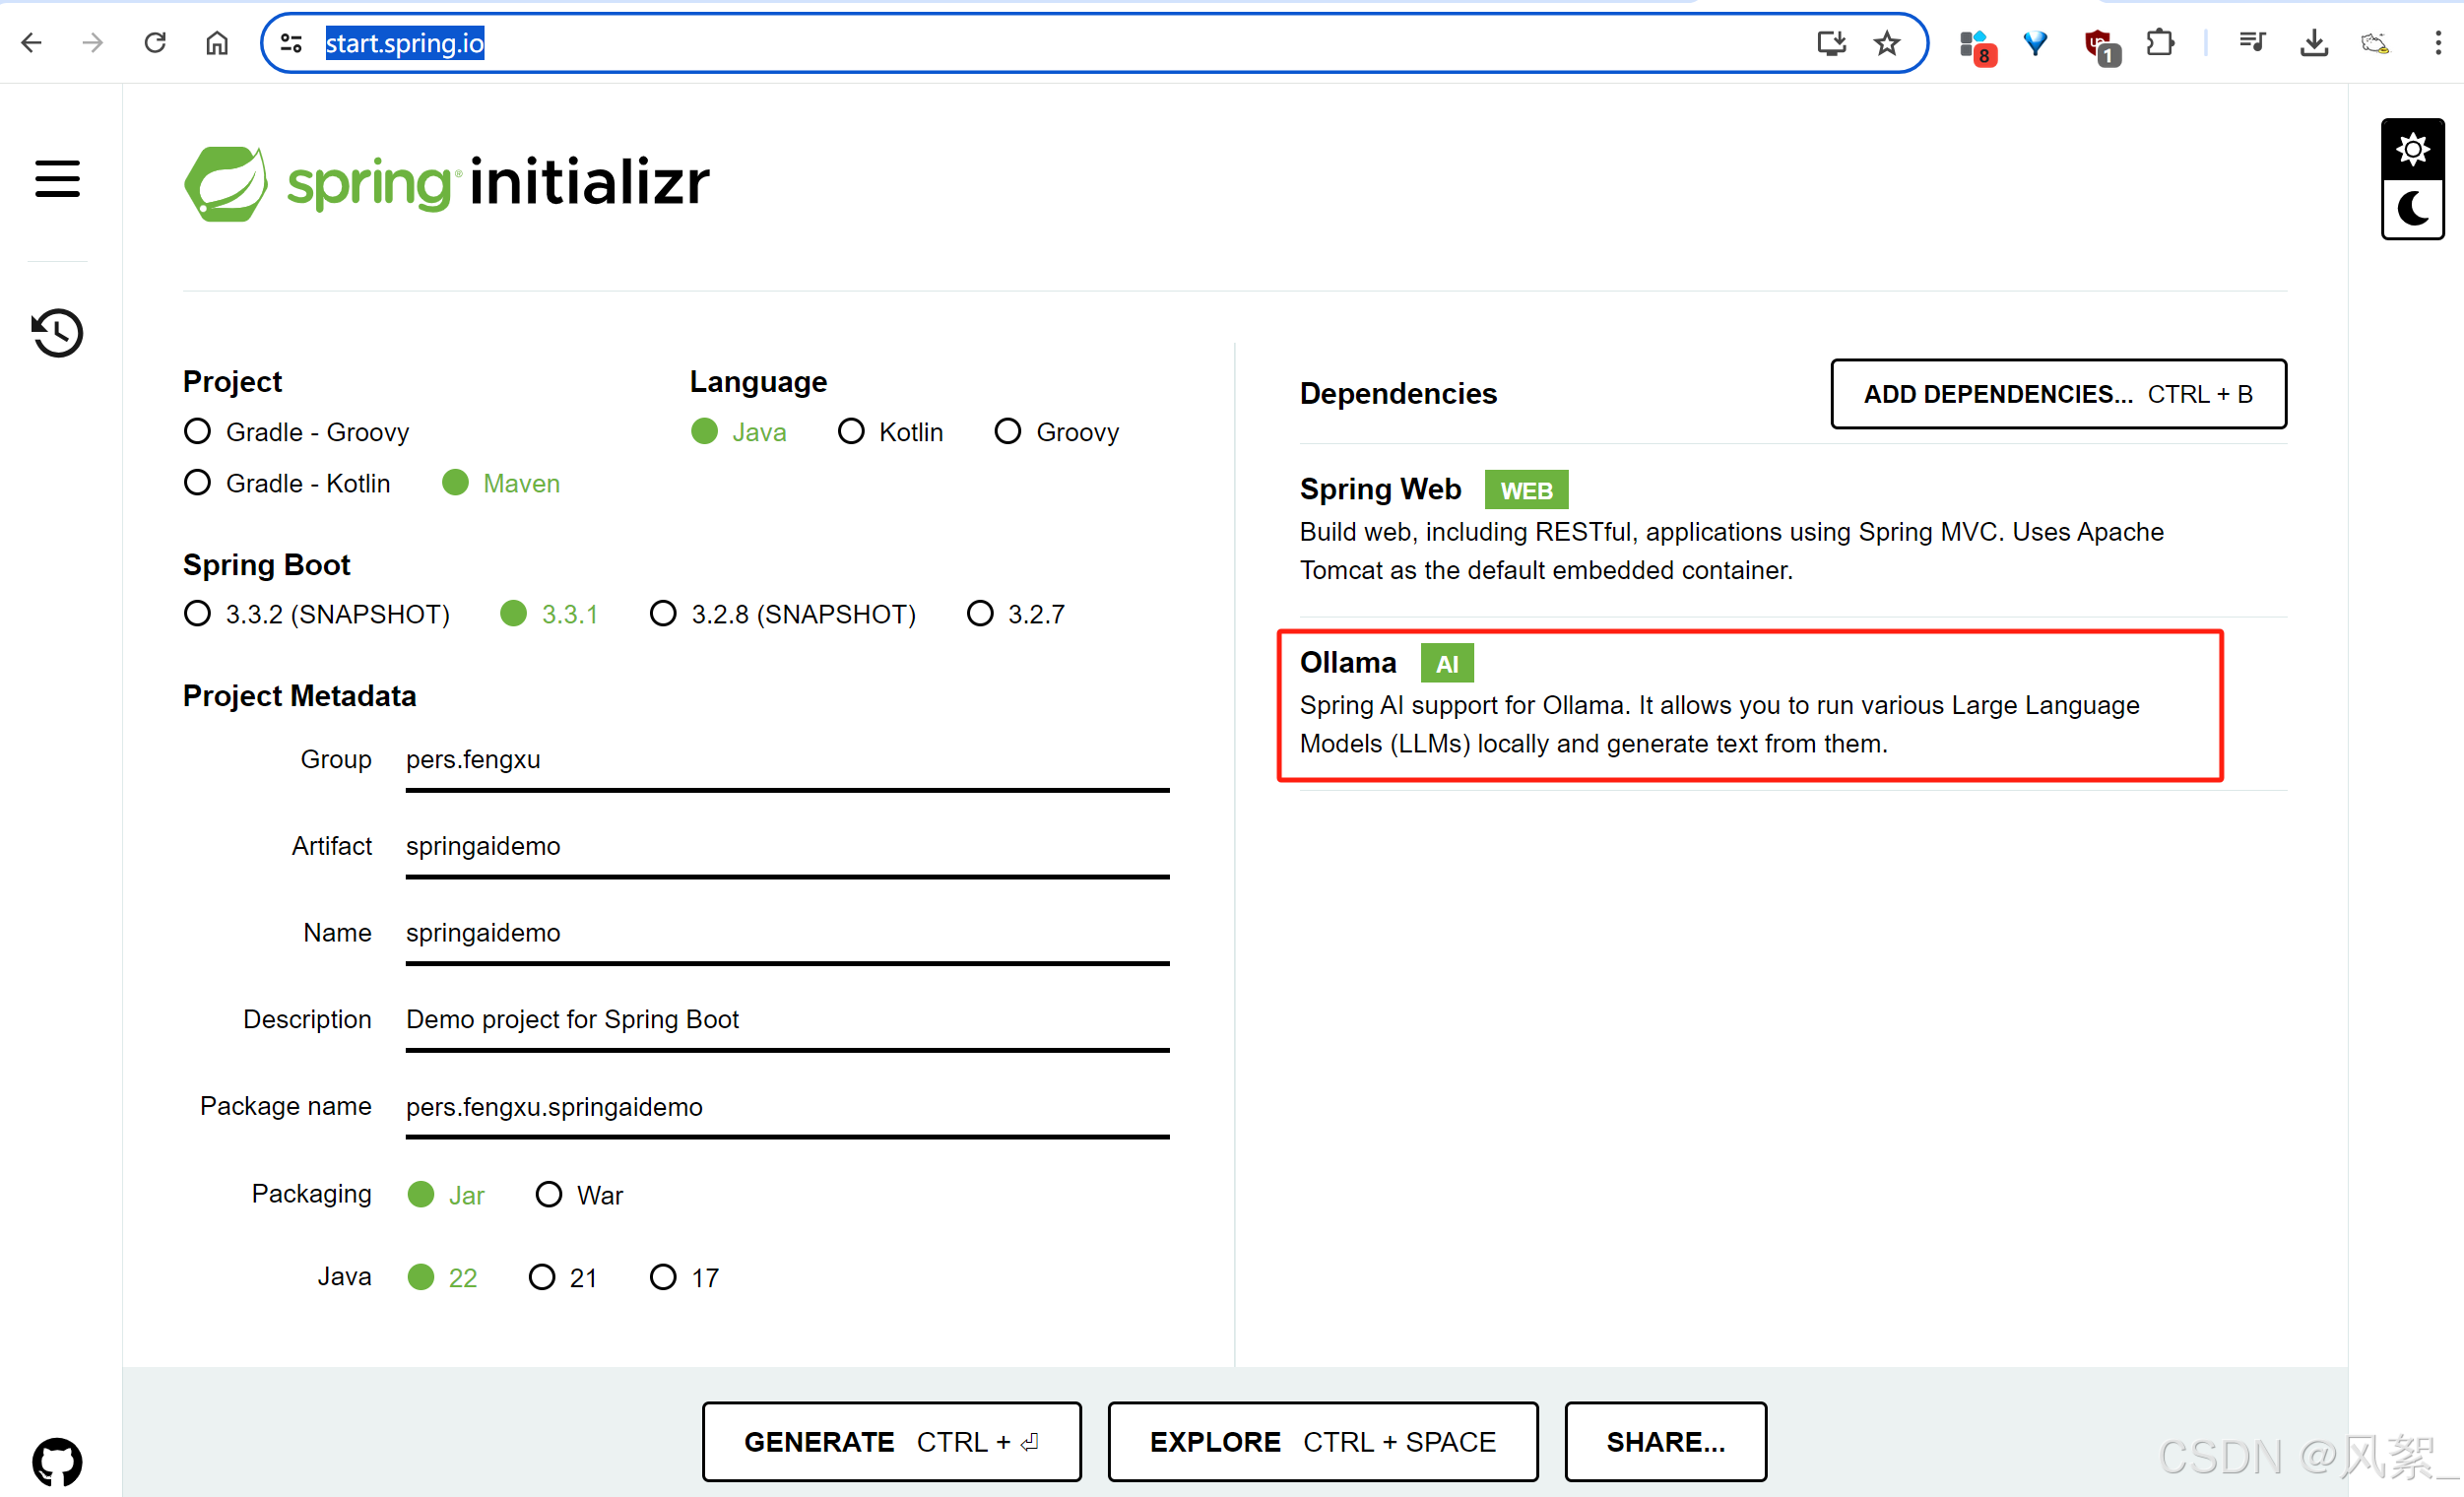Choose Jar packaging

[446, 1195]
